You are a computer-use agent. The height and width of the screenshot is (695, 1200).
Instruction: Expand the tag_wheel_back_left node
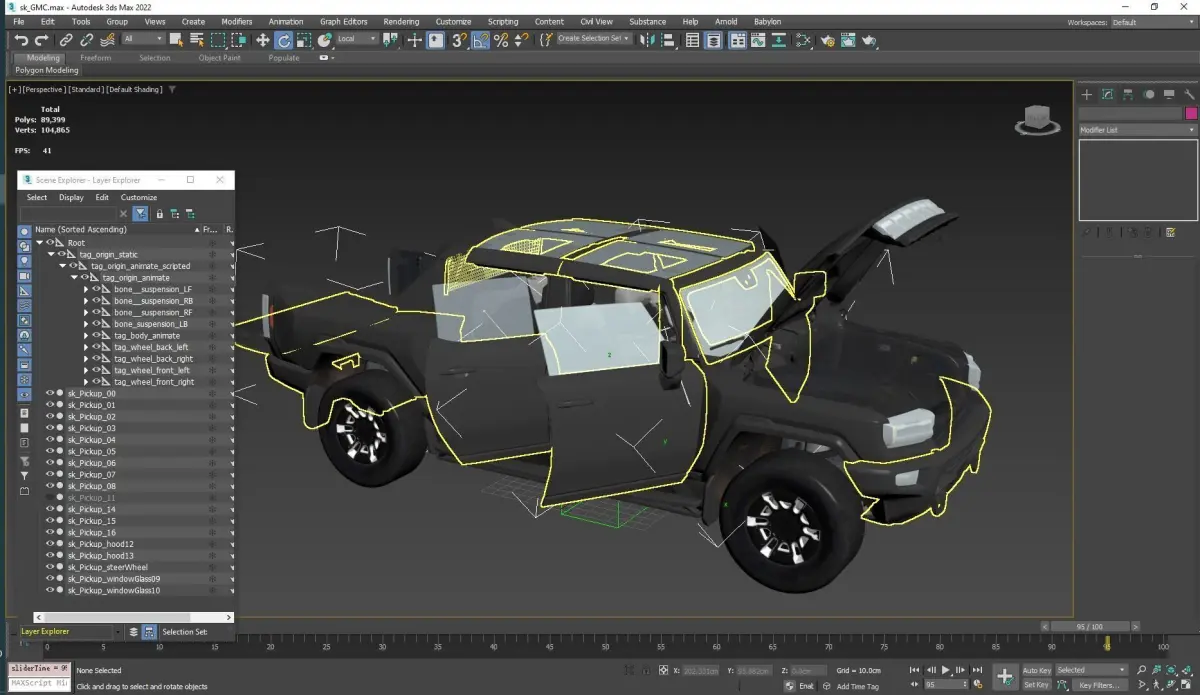tap(86, 347)
